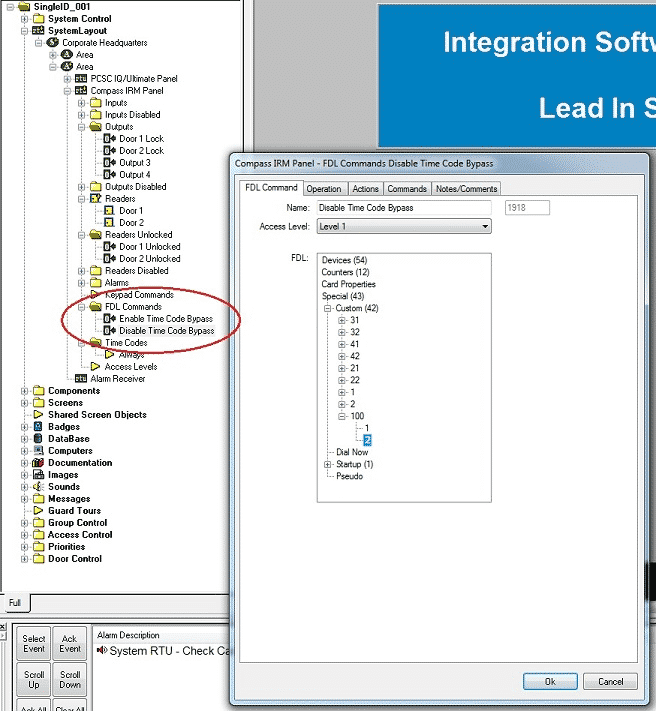Switch to the Commands tab

click(x=407, y=189)
